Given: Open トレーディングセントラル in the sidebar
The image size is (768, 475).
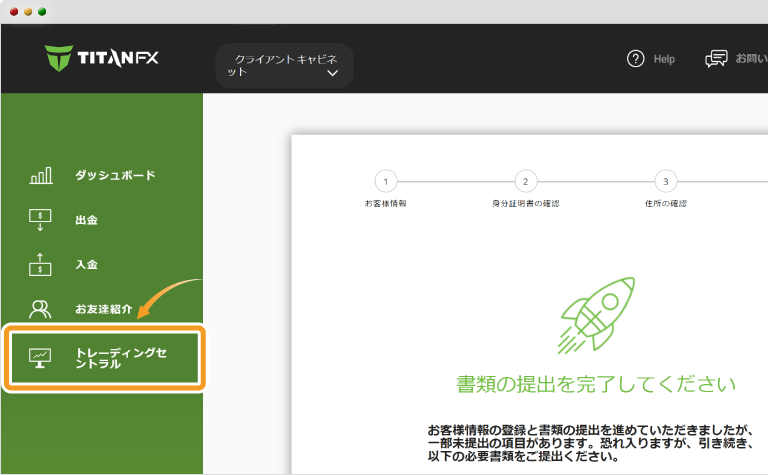Looking at the screenshot, I should [105, 358].
